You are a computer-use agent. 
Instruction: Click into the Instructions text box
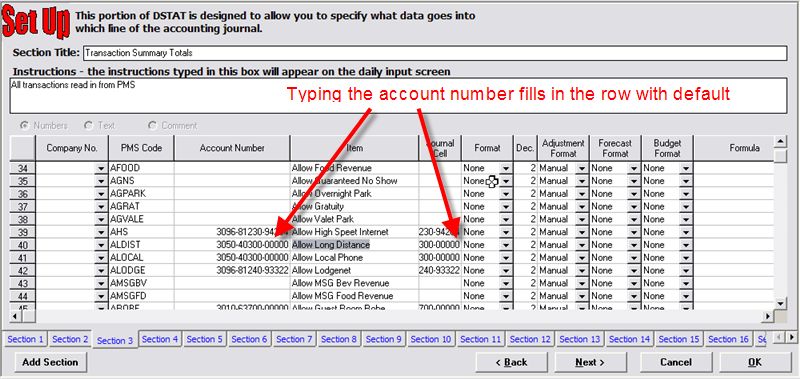398,96
